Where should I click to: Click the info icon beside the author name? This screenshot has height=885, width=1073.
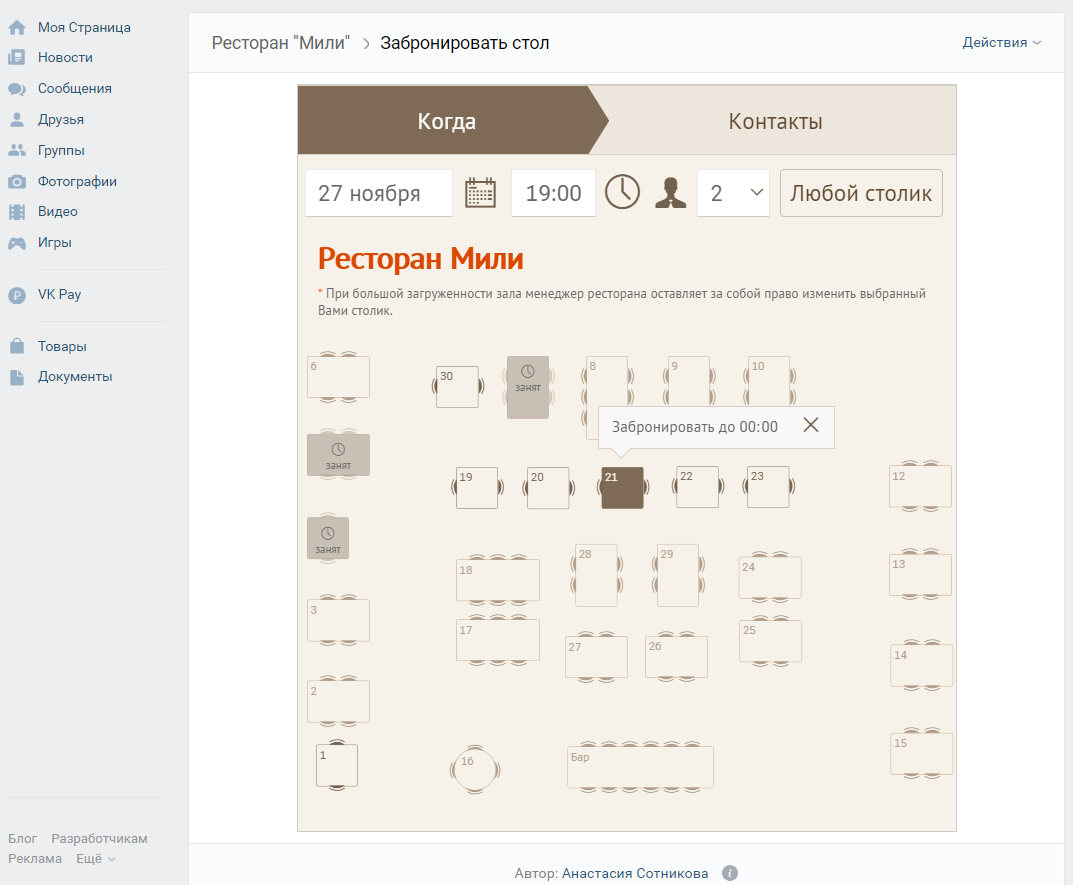(x=730, y=873)
